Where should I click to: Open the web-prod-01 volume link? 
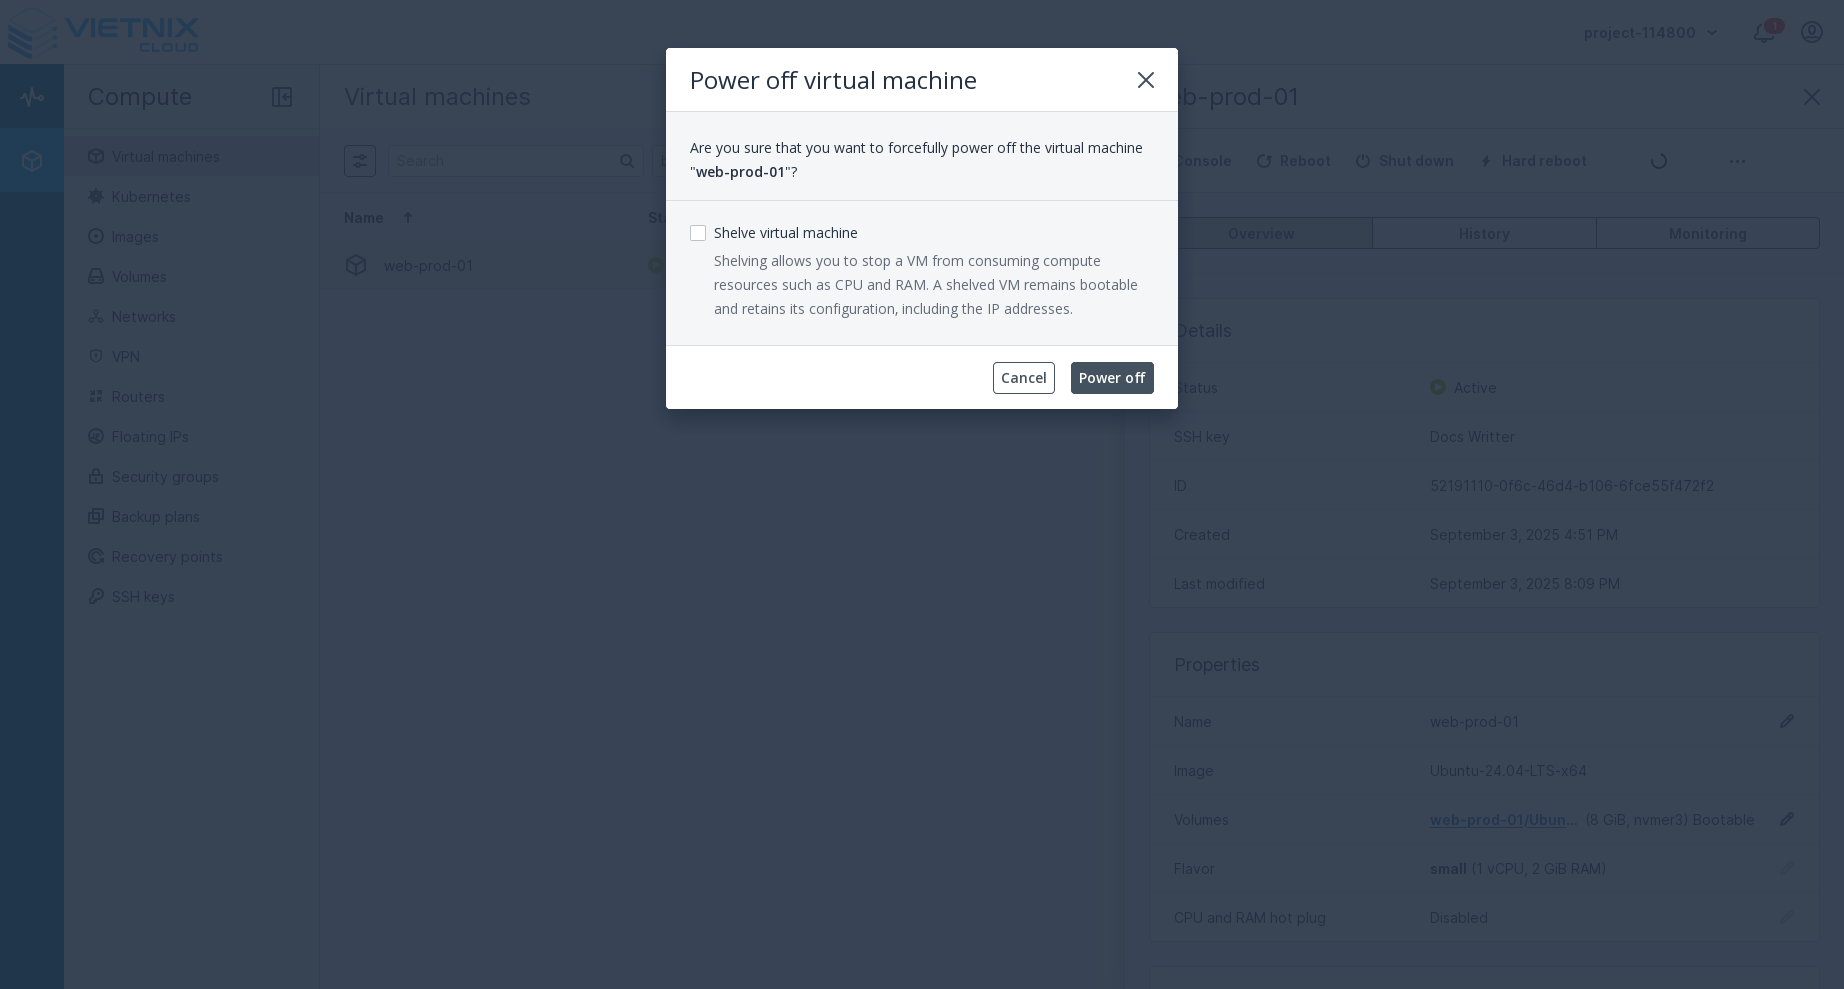point(1503,820)
